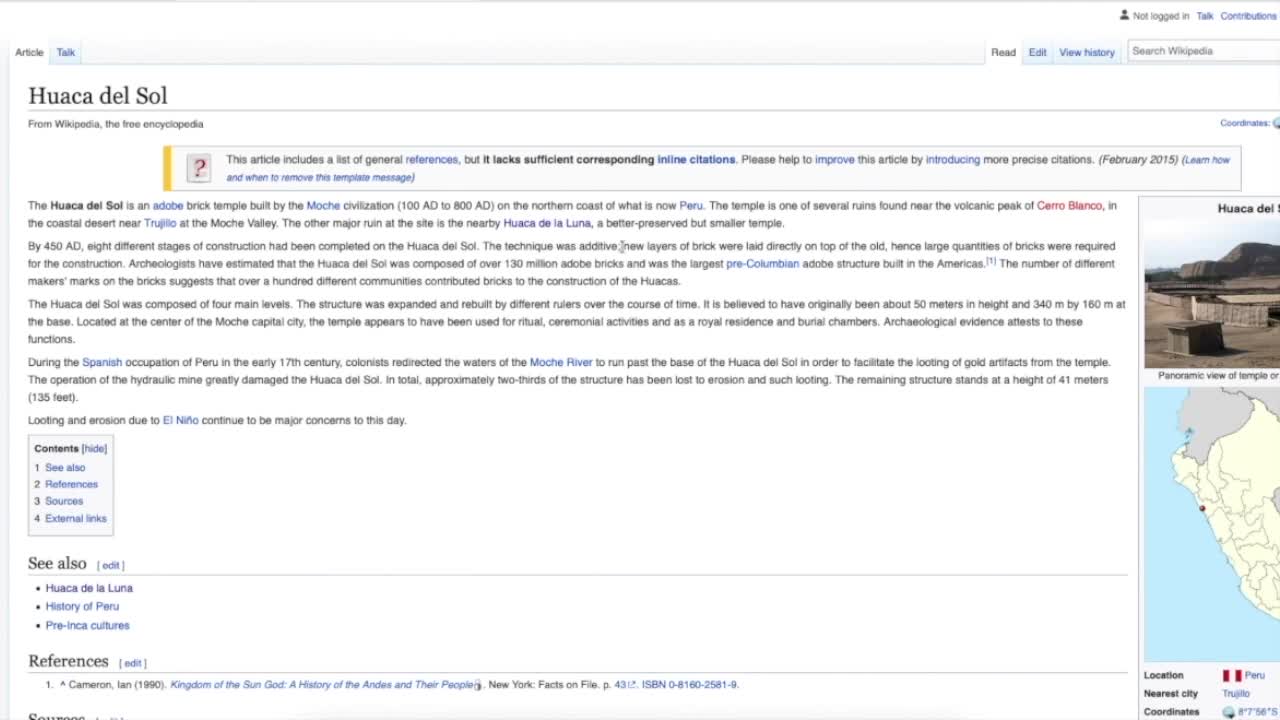The image size is (1280, 720).
Task: Click the page 43 external link
Action: (624, 685)
